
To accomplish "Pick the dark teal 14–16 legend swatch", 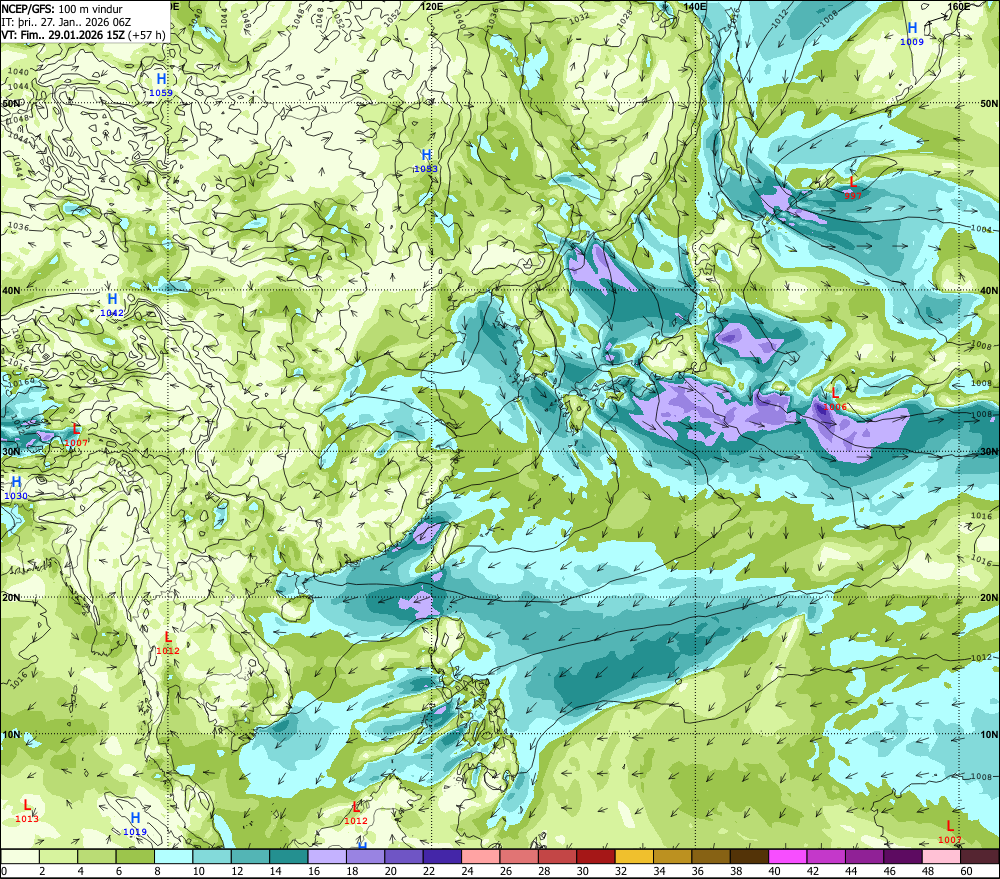I will (x=289, y=856).
